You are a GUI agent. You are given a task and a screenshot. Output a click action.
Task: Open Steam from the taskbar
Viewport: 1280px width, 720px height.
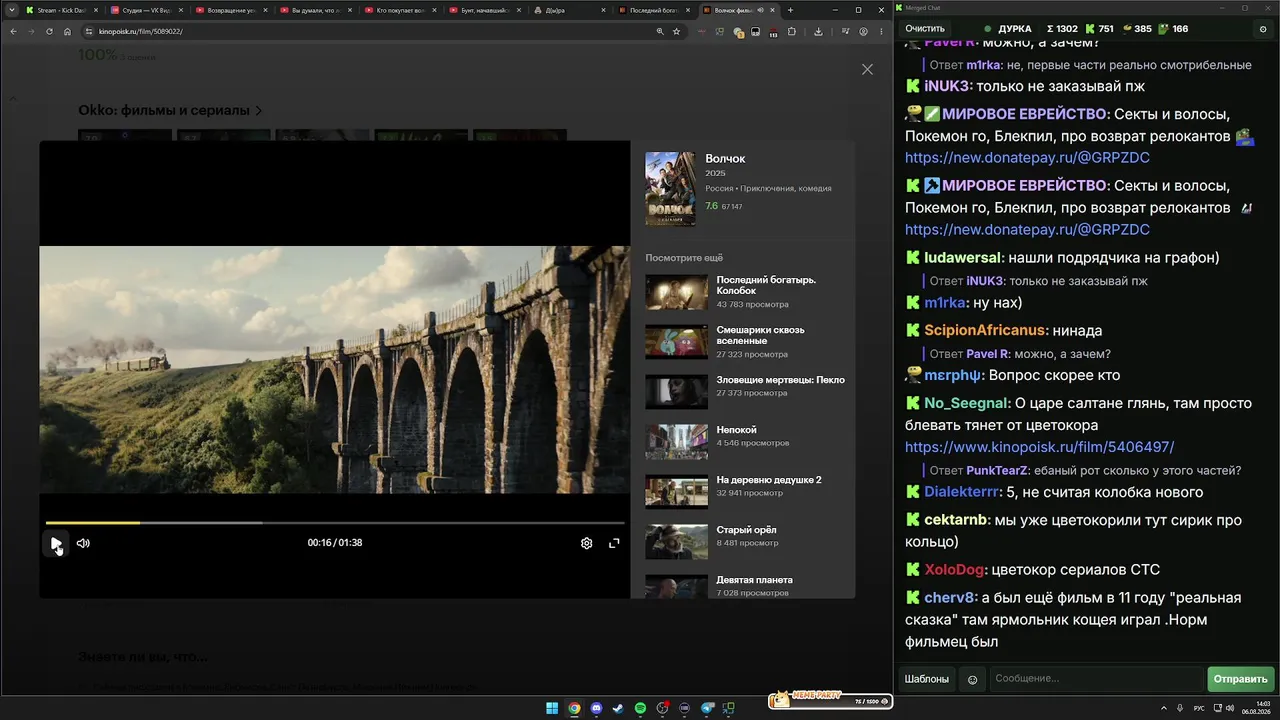[x=619, y=708]
